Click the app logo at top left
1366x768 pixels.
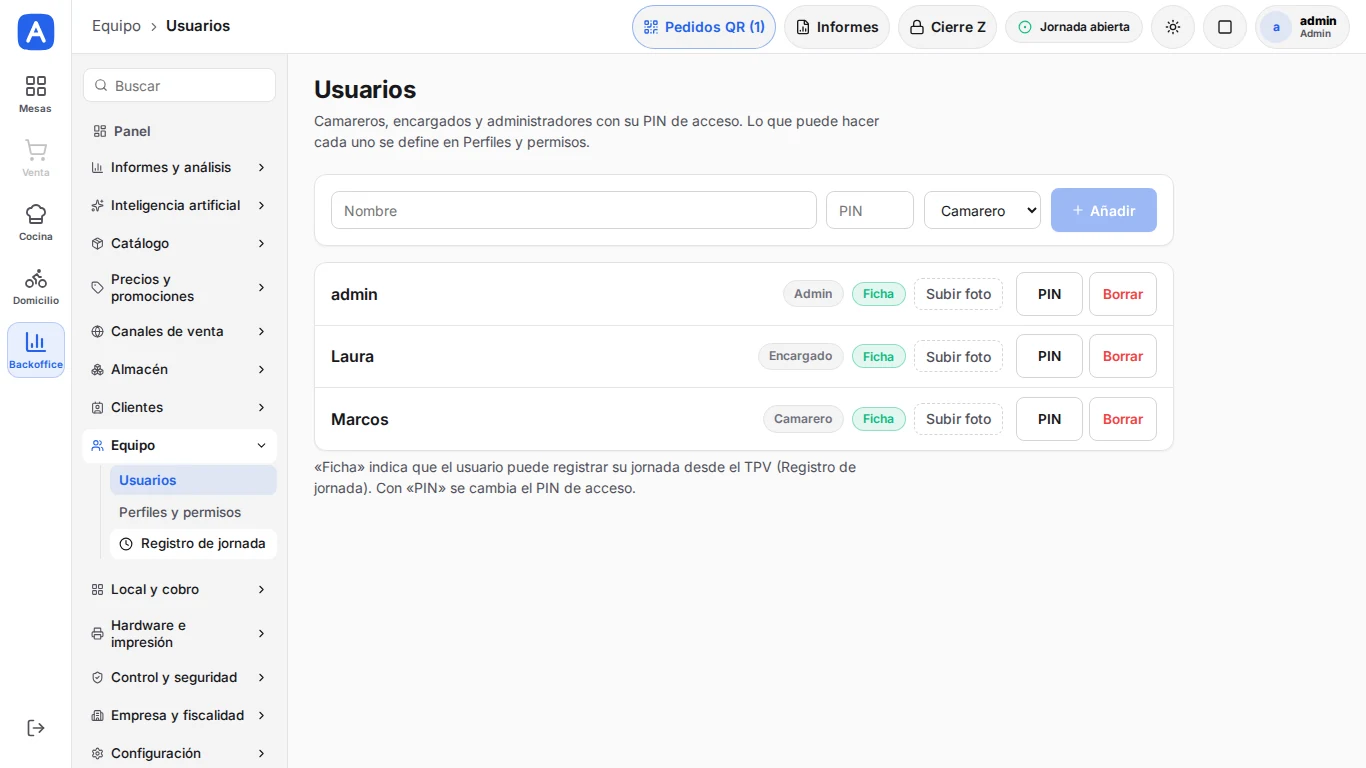[36, 32]
